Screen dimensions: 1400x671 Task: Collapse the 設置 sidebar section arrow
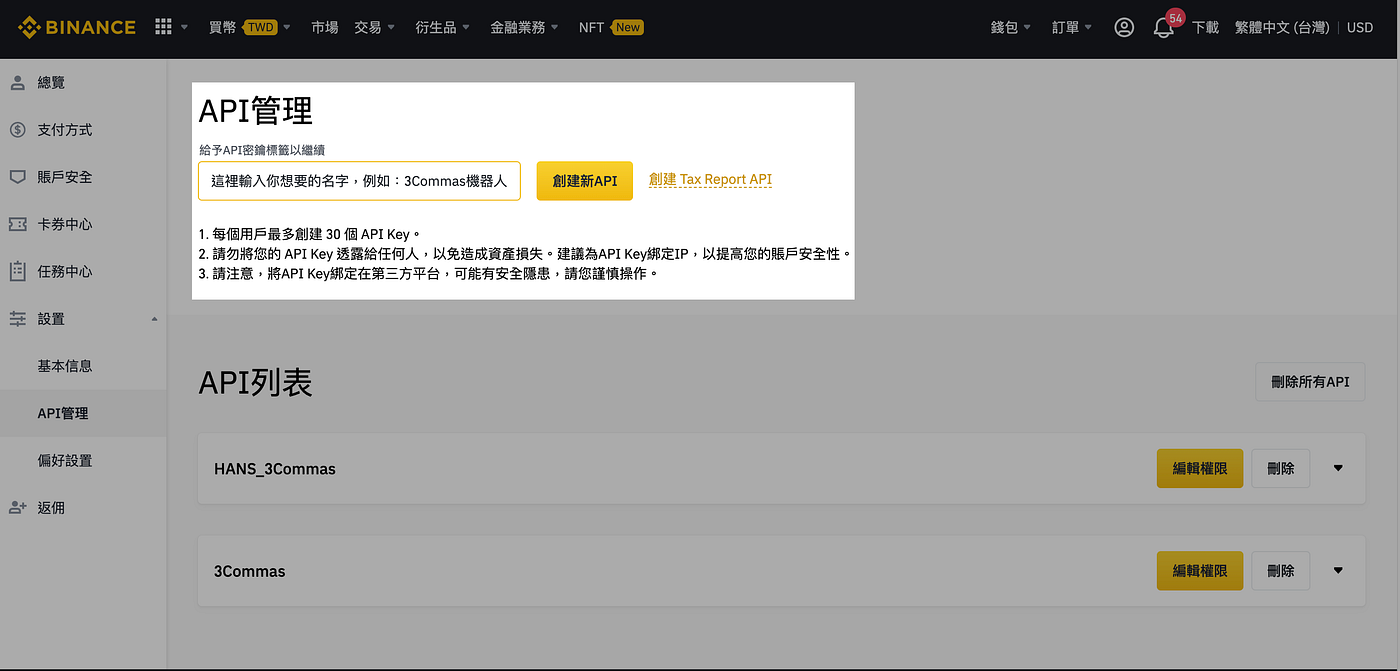tap(154, 319)
